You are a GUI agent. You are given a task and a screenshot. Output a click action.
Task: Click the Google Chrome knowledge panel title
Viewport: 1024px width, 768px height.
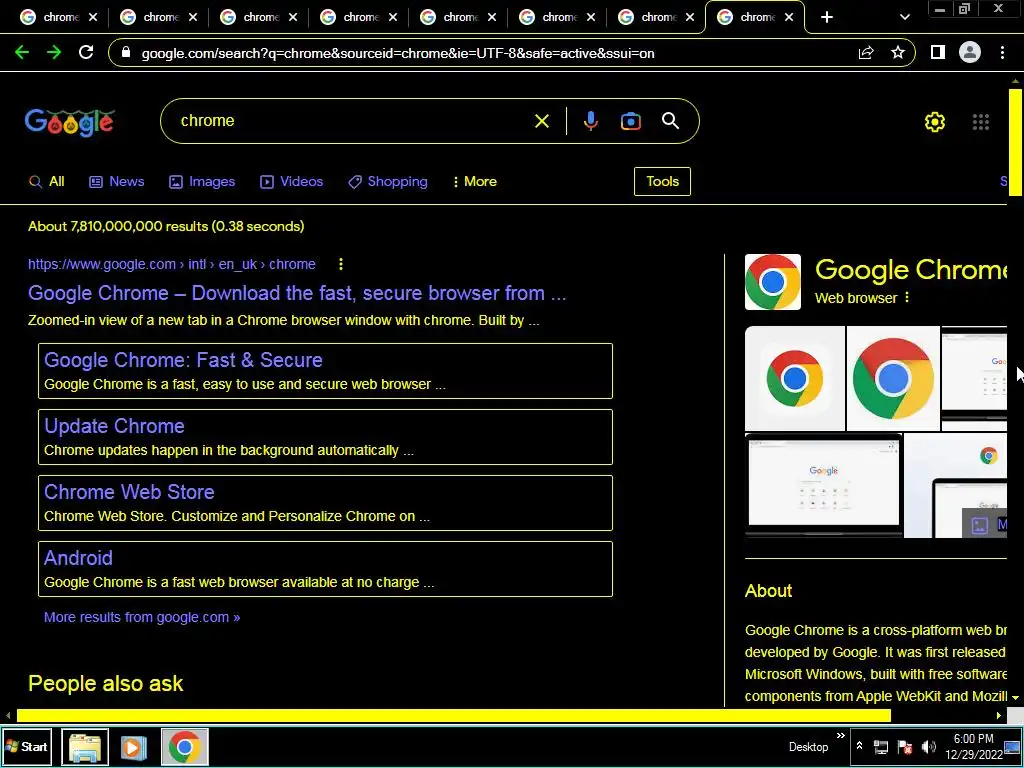911,269
